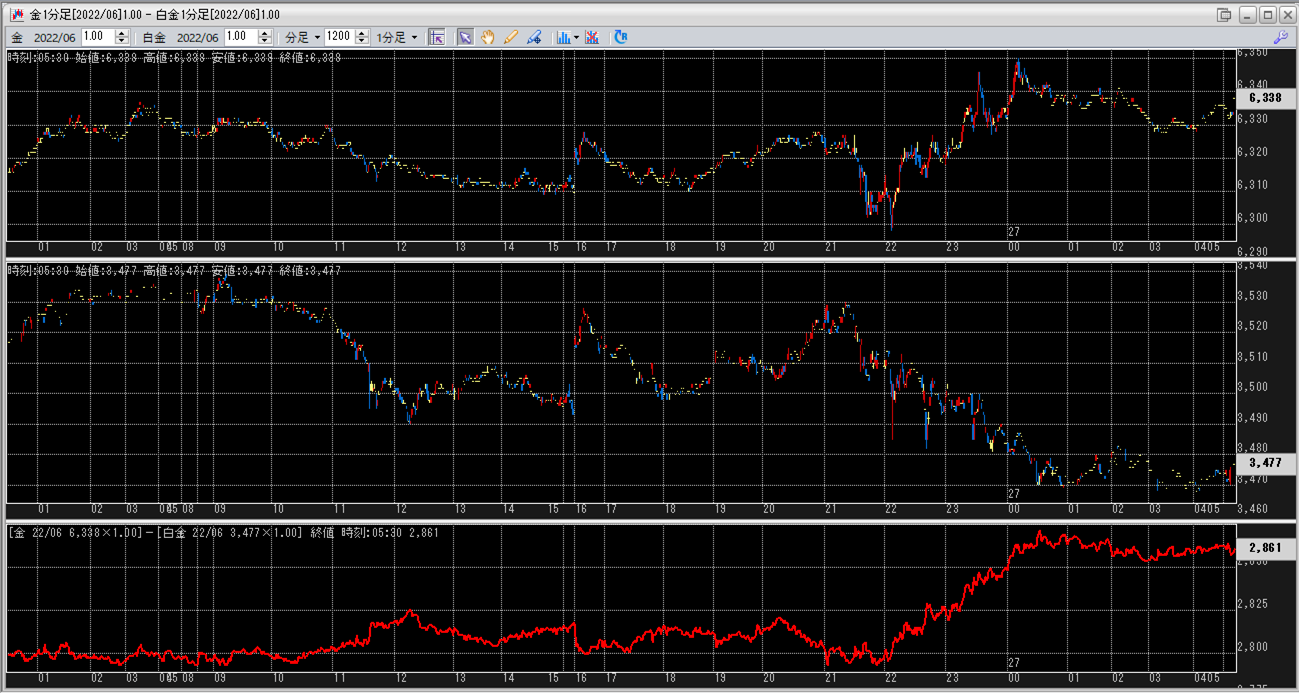Click the platinum multiplier 1.00 input field

tap(241, 37)
